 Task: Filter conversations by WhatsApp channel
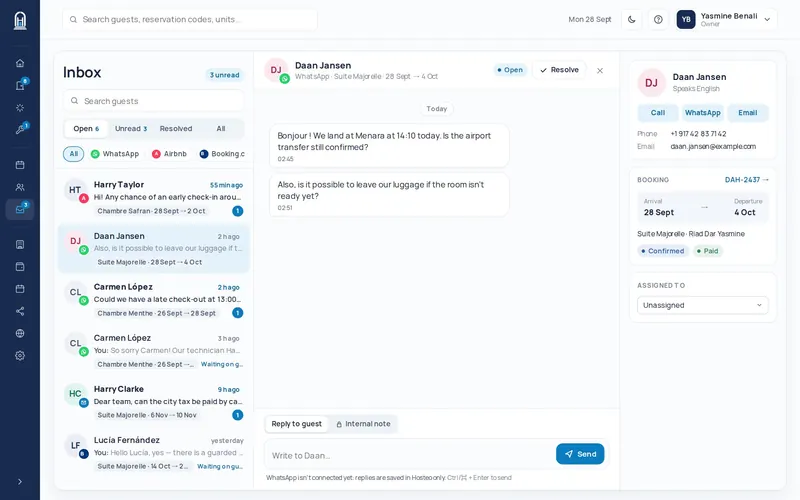tap(115, 154)
